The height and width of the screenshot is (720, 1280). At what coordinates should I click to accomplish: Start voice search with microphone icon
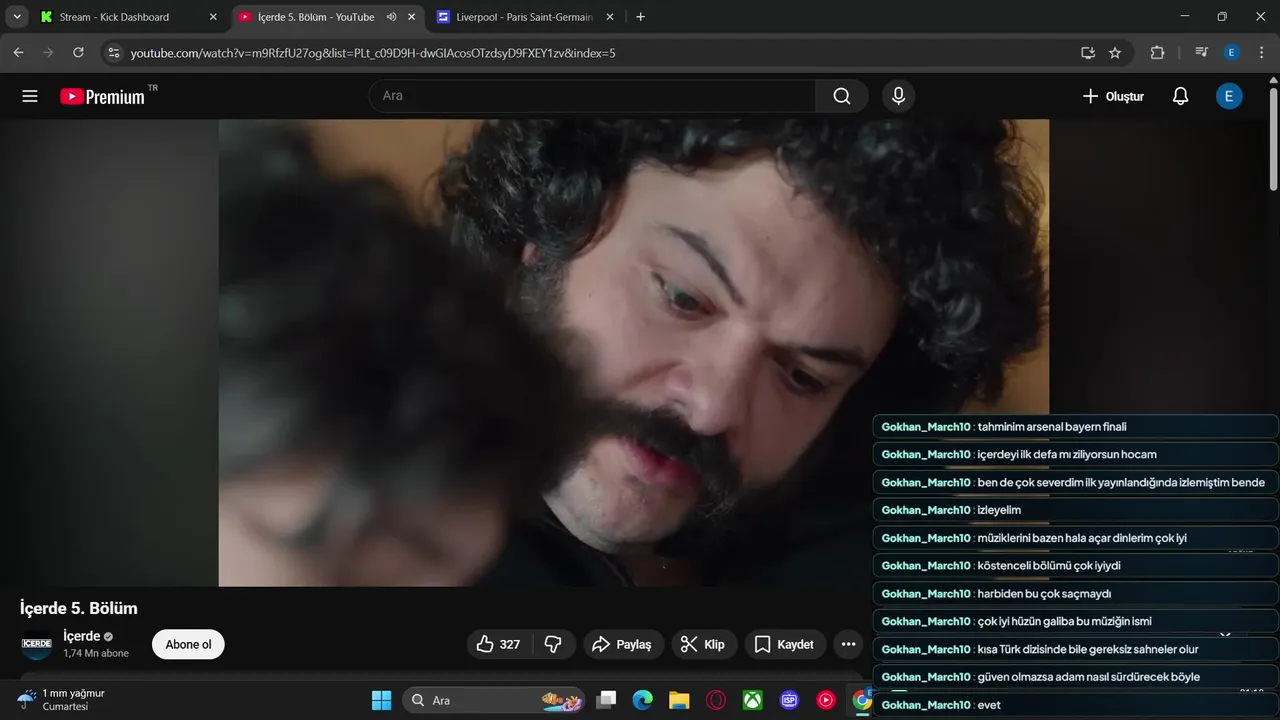898,96
